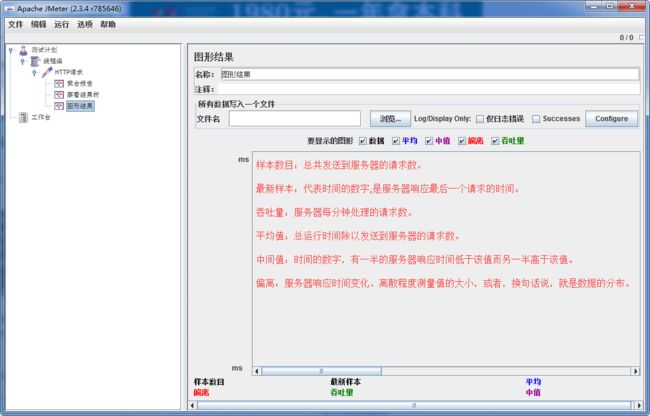Click the 图形结果 panel heading
This screenshot has width=650, height=416.
(213, 57)
